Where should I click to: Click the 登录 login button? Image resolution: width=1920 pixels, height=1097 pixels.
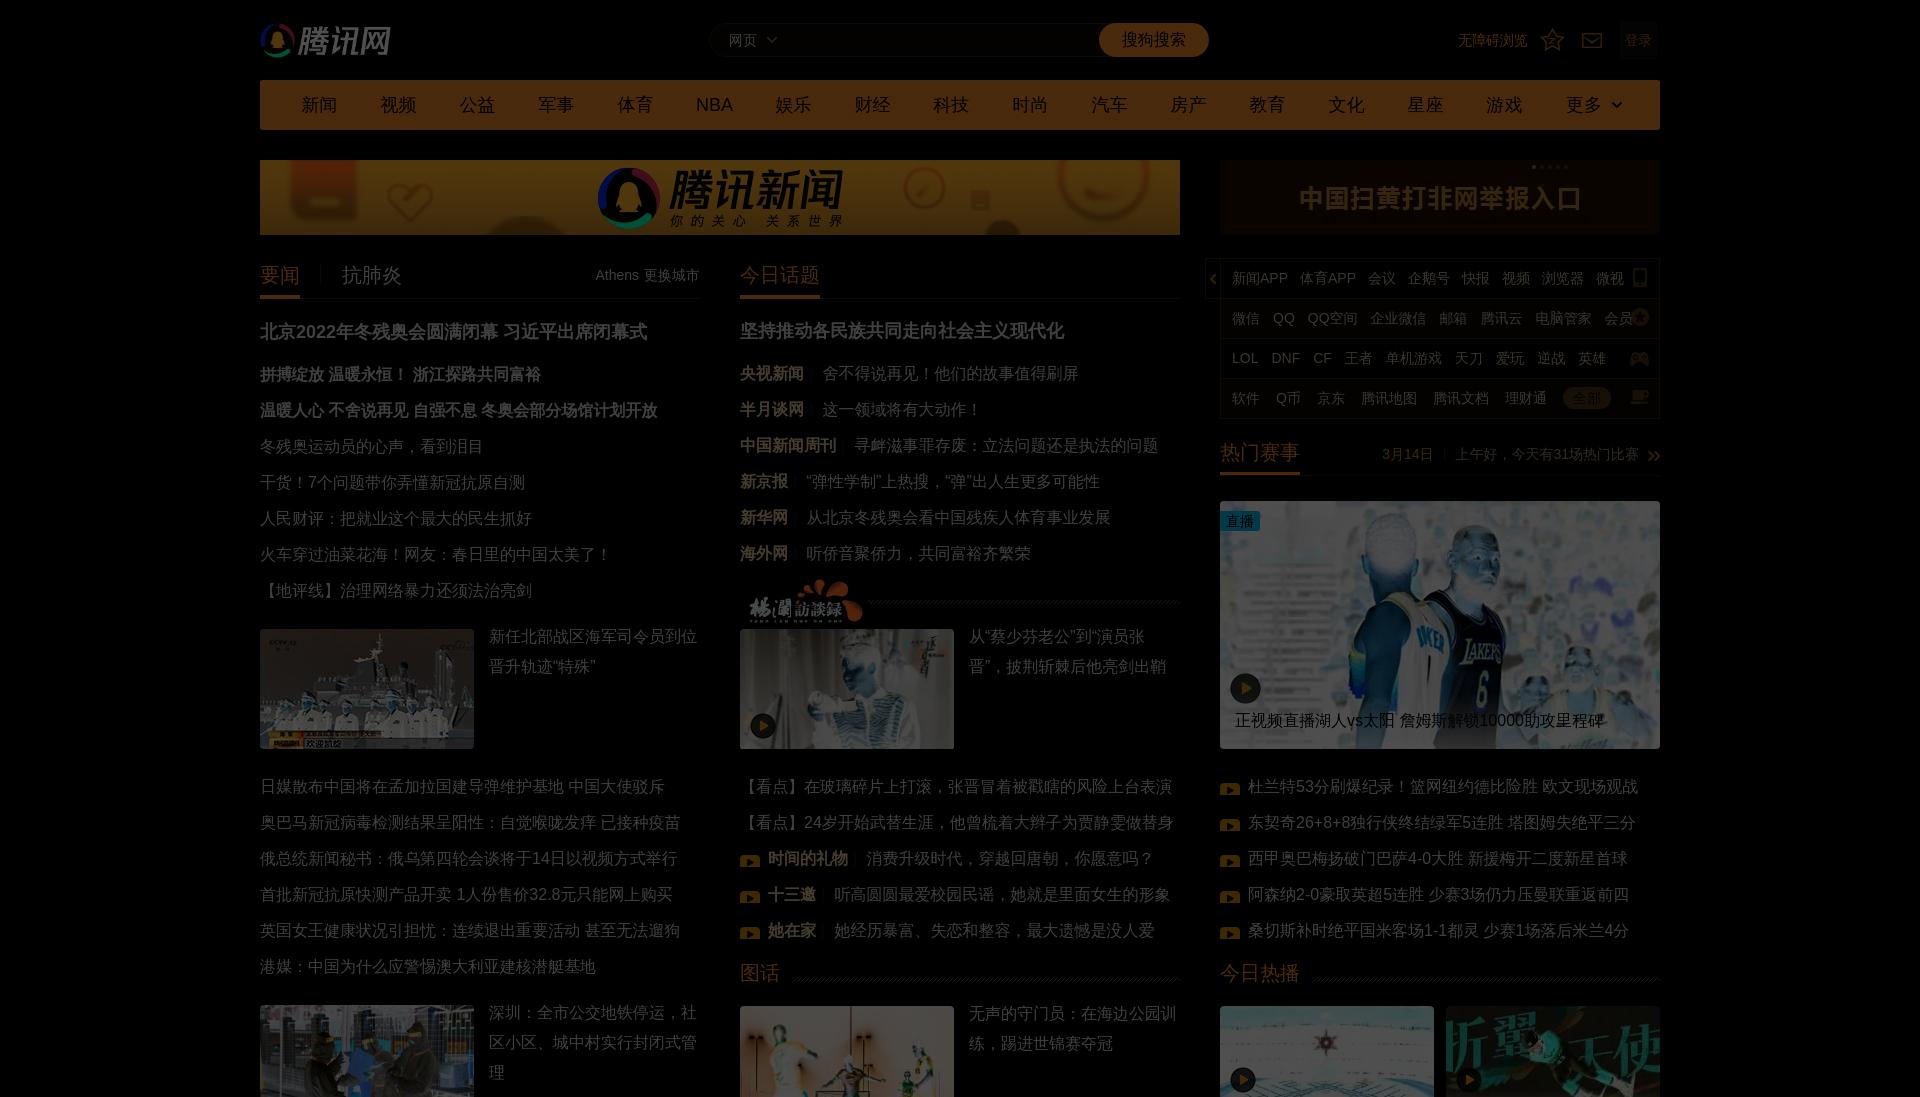coord(1638,40)
